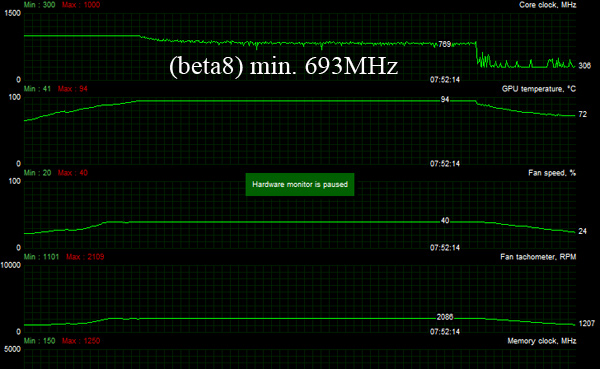Click the 'Min : 300' core clock value
Screen dimensions: 600x369
click(x=39, y=5)
